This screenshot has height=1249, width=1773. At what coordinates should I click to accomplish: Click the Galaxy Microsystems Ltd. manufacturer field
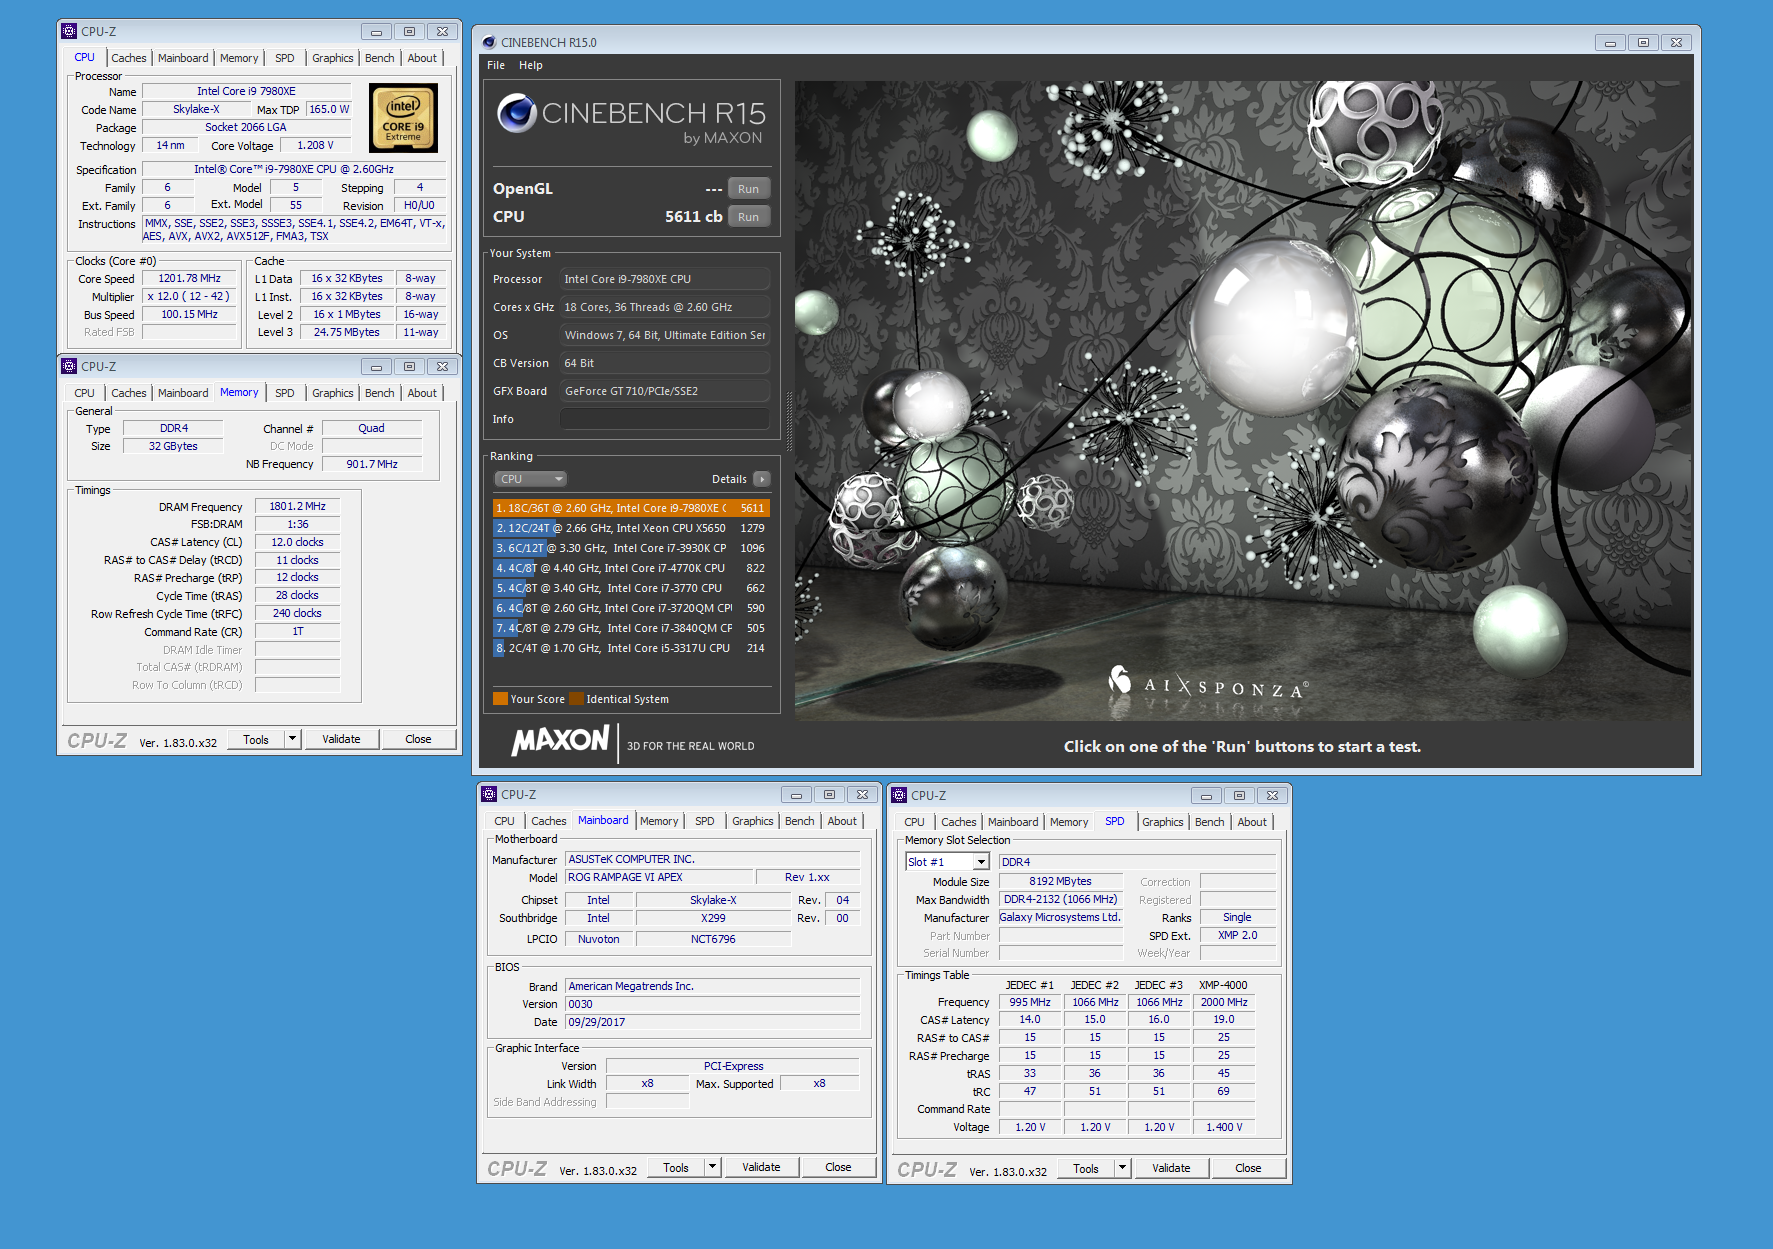(1060, 917)
